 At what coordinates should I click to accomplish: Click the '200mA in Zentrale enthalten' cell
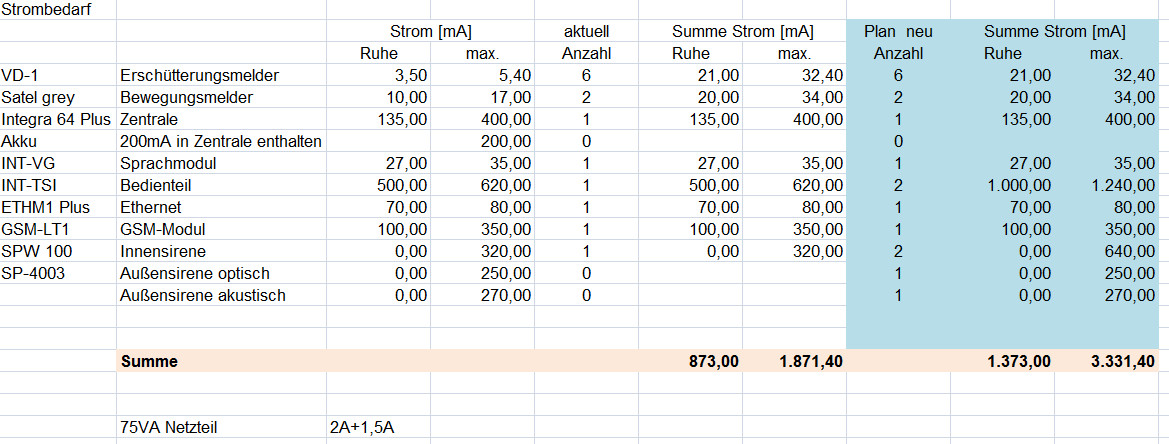(x=220, y=141)
